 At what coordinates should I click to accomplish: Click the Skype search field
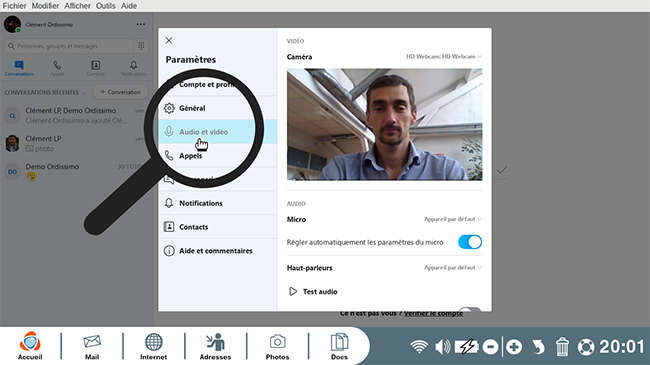(68, 46)
